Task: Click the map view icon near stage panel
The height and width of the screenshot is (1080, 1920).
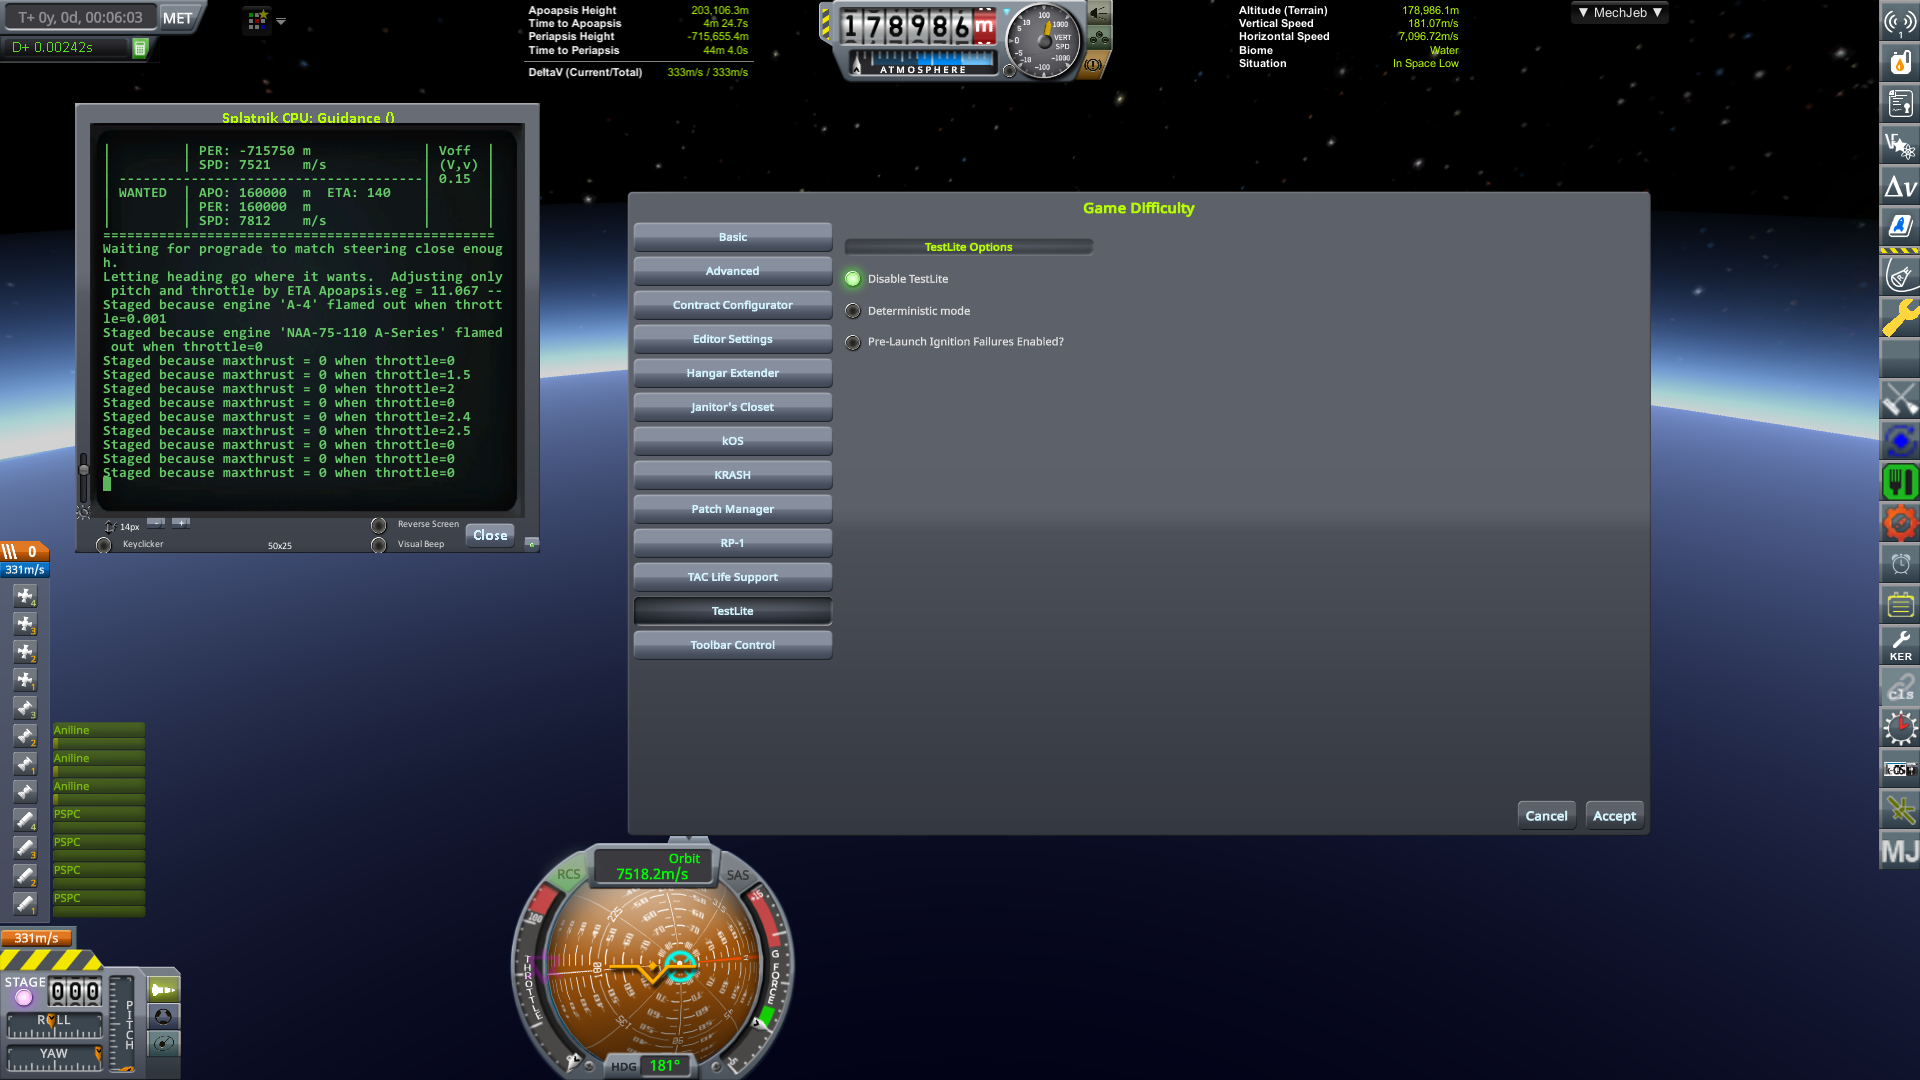Action: [163, 1044]
